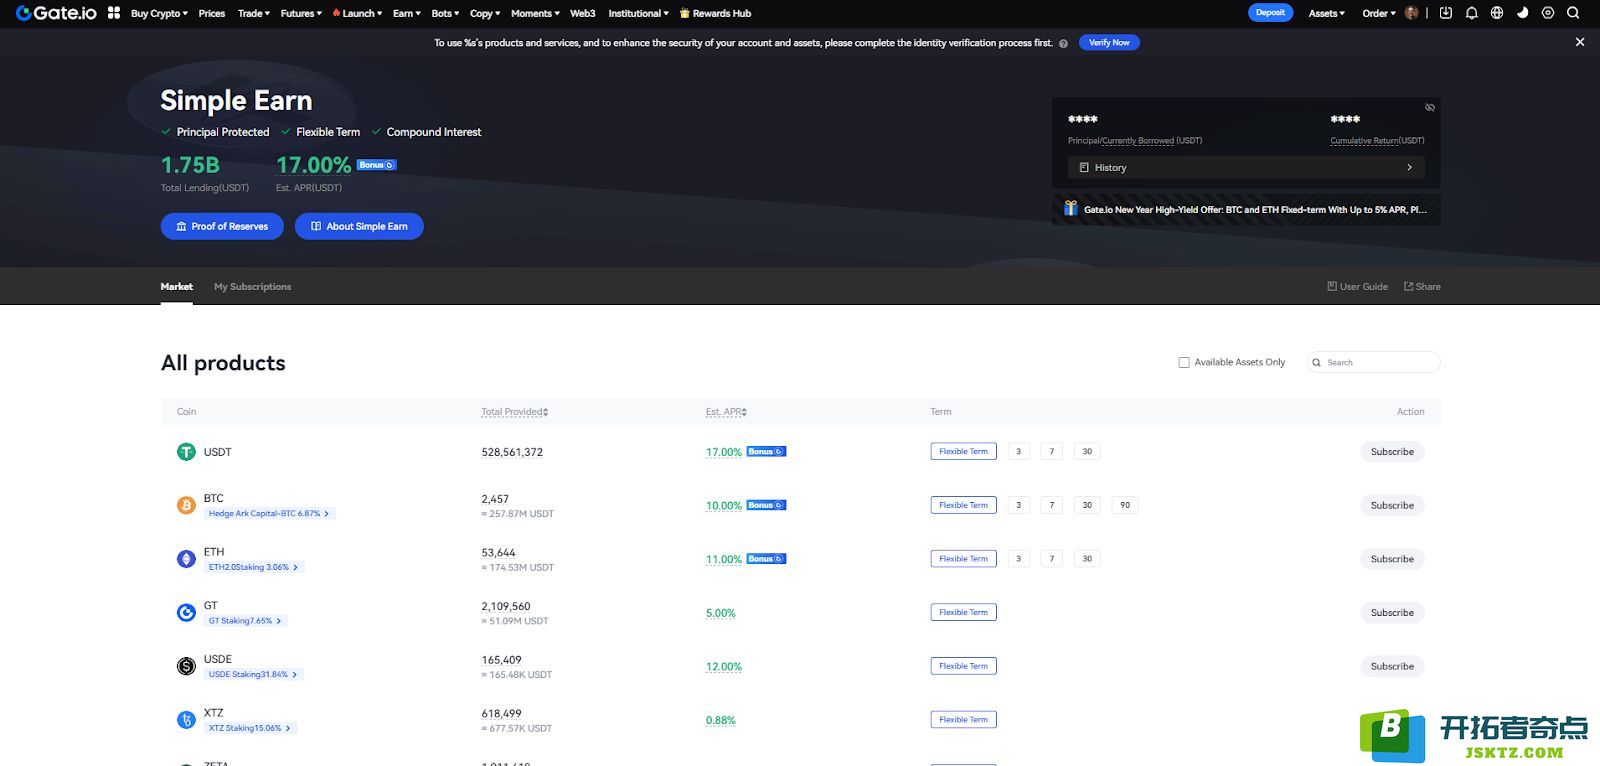The height and width of the screenshot is (766, 1600).
Task: Switch to the Market tab
Action: point(176,286)
